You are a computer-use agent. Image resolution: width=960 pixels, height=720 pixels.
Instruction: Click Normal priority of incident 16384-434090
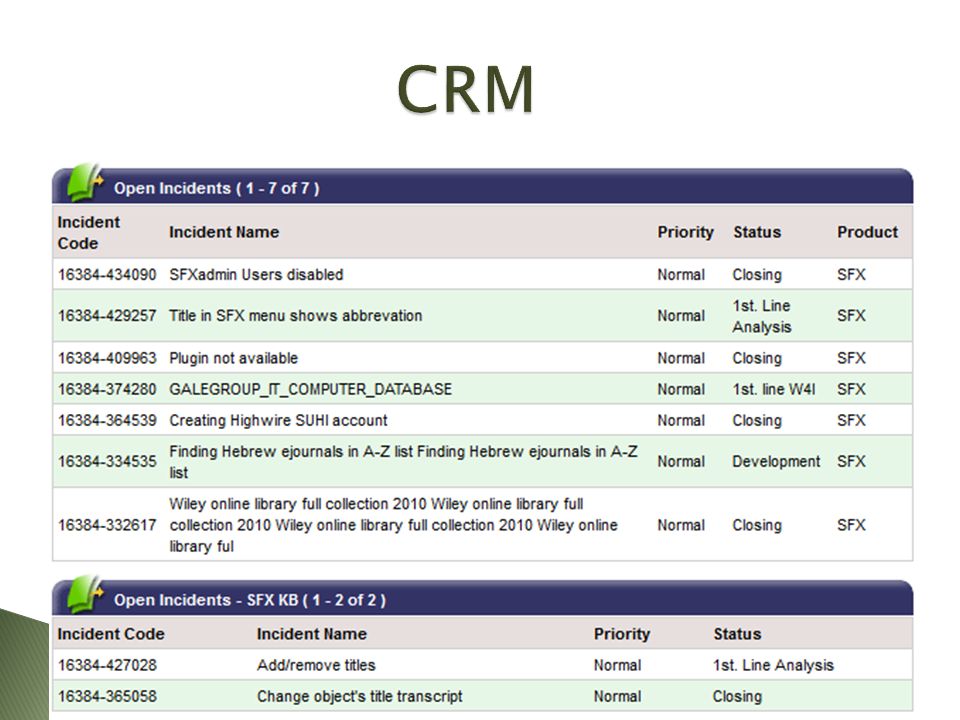[681, 275]
